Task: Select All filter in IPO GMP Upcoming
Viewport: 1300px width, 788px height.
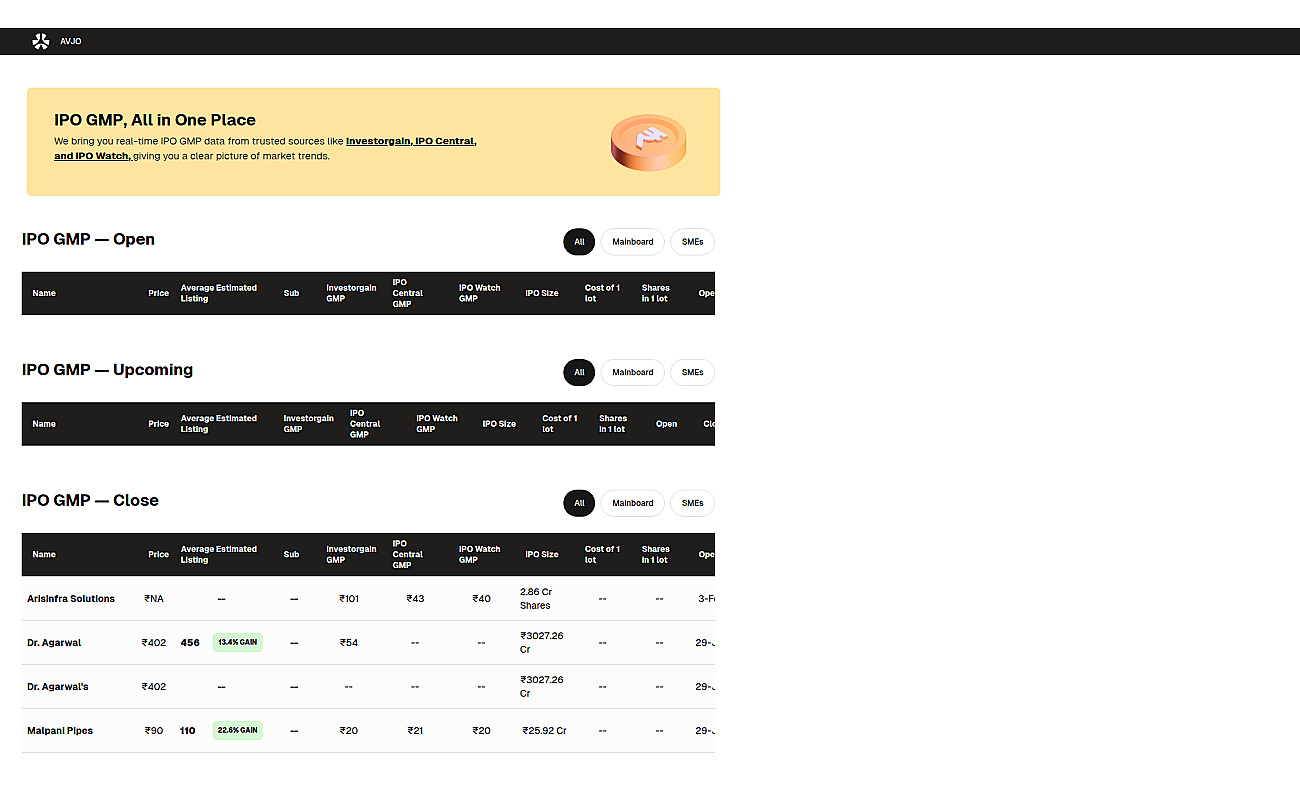Action: click(x=579, y=372)
